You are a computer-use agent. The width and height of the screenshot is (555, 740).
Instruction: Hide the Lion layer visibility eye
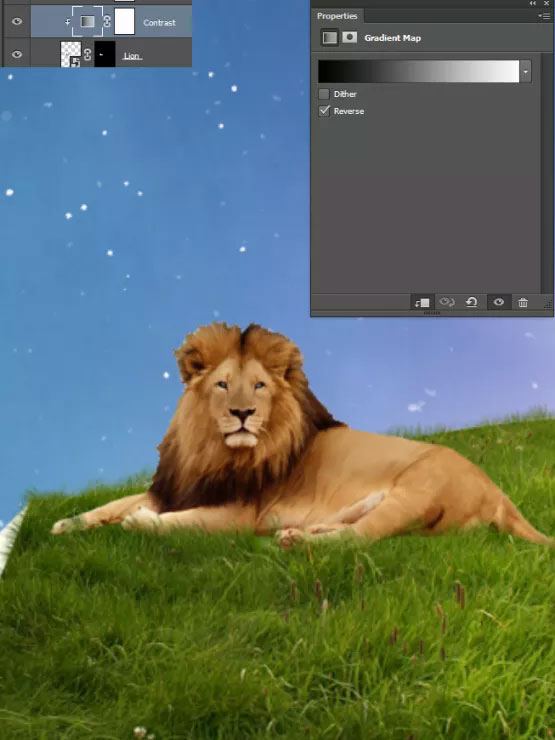[17, 54]
